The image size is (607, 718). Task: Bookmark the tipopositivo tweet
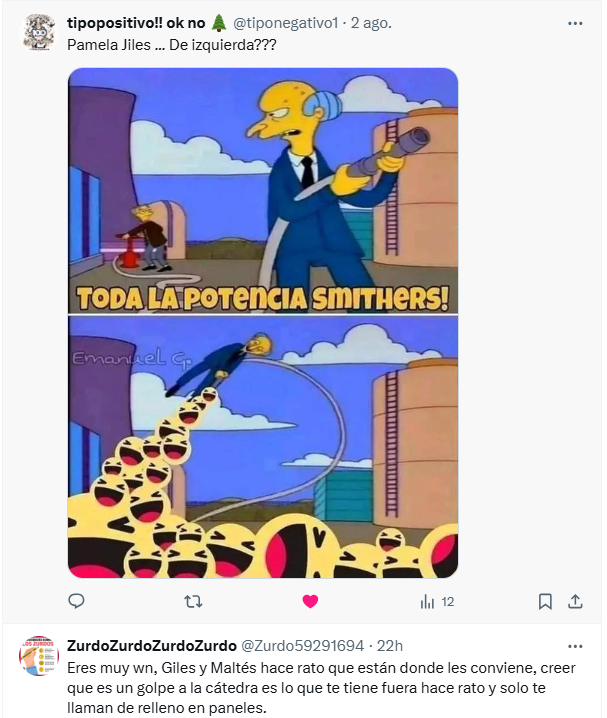[545, 601]
